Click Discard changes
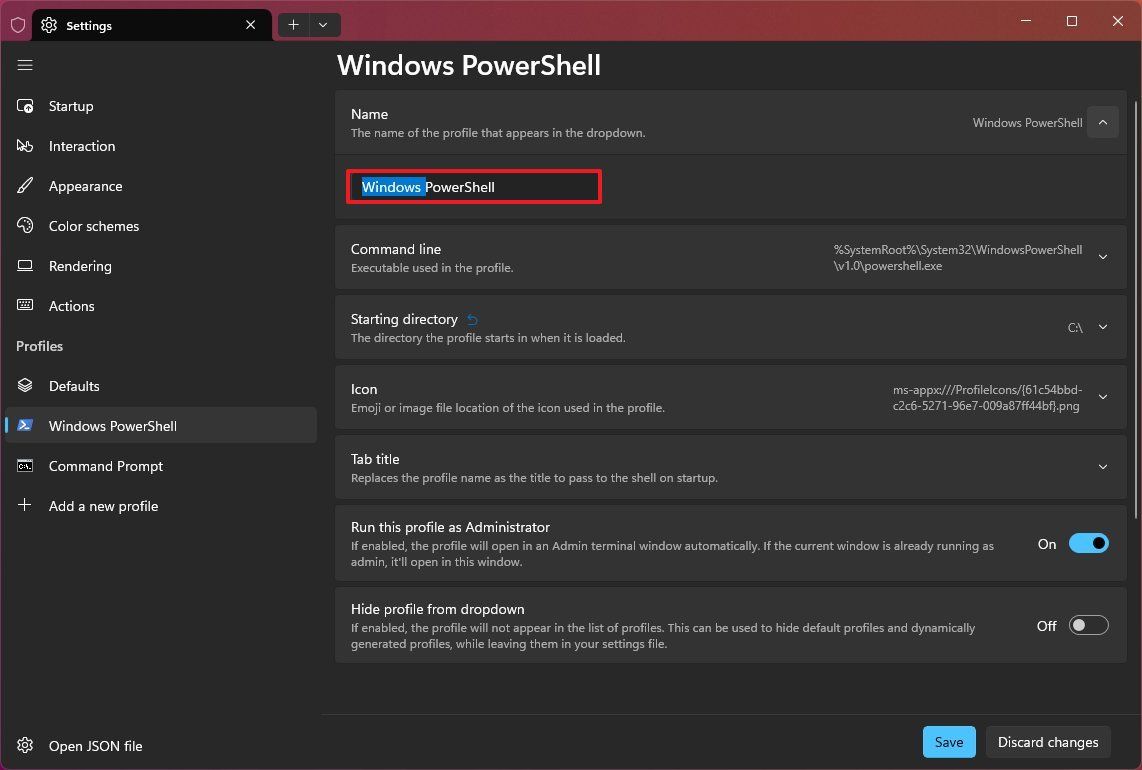The image size is (1142, 770). point(1048,742)
